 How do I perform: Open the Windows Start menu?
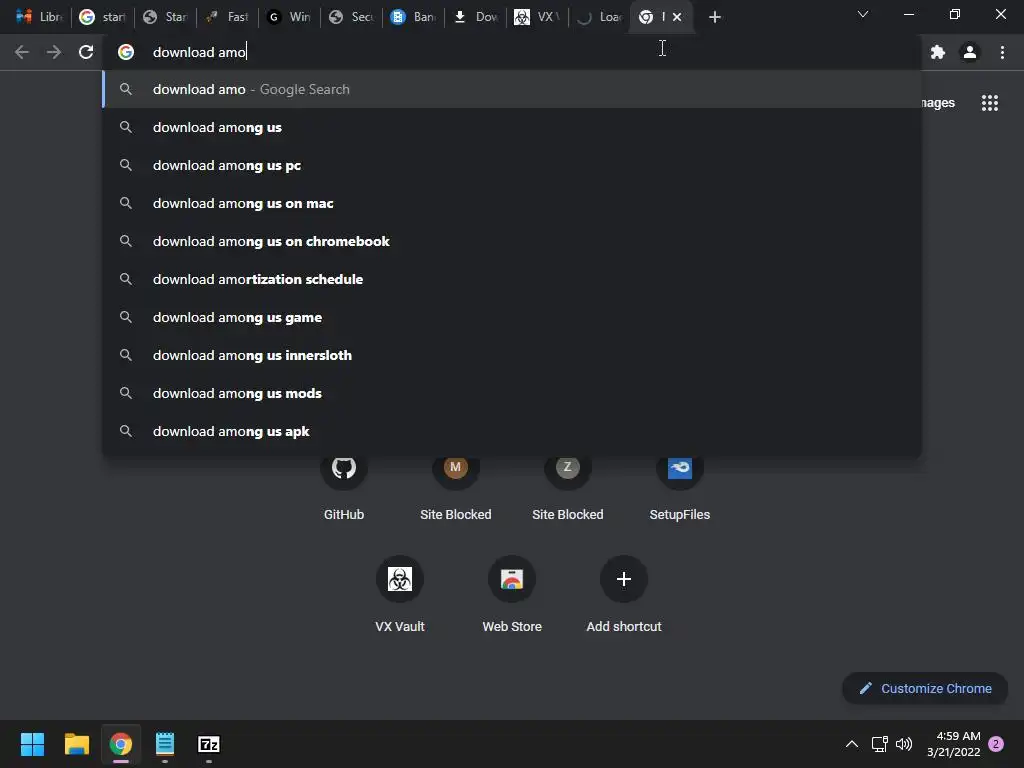[x=32, y=744]
